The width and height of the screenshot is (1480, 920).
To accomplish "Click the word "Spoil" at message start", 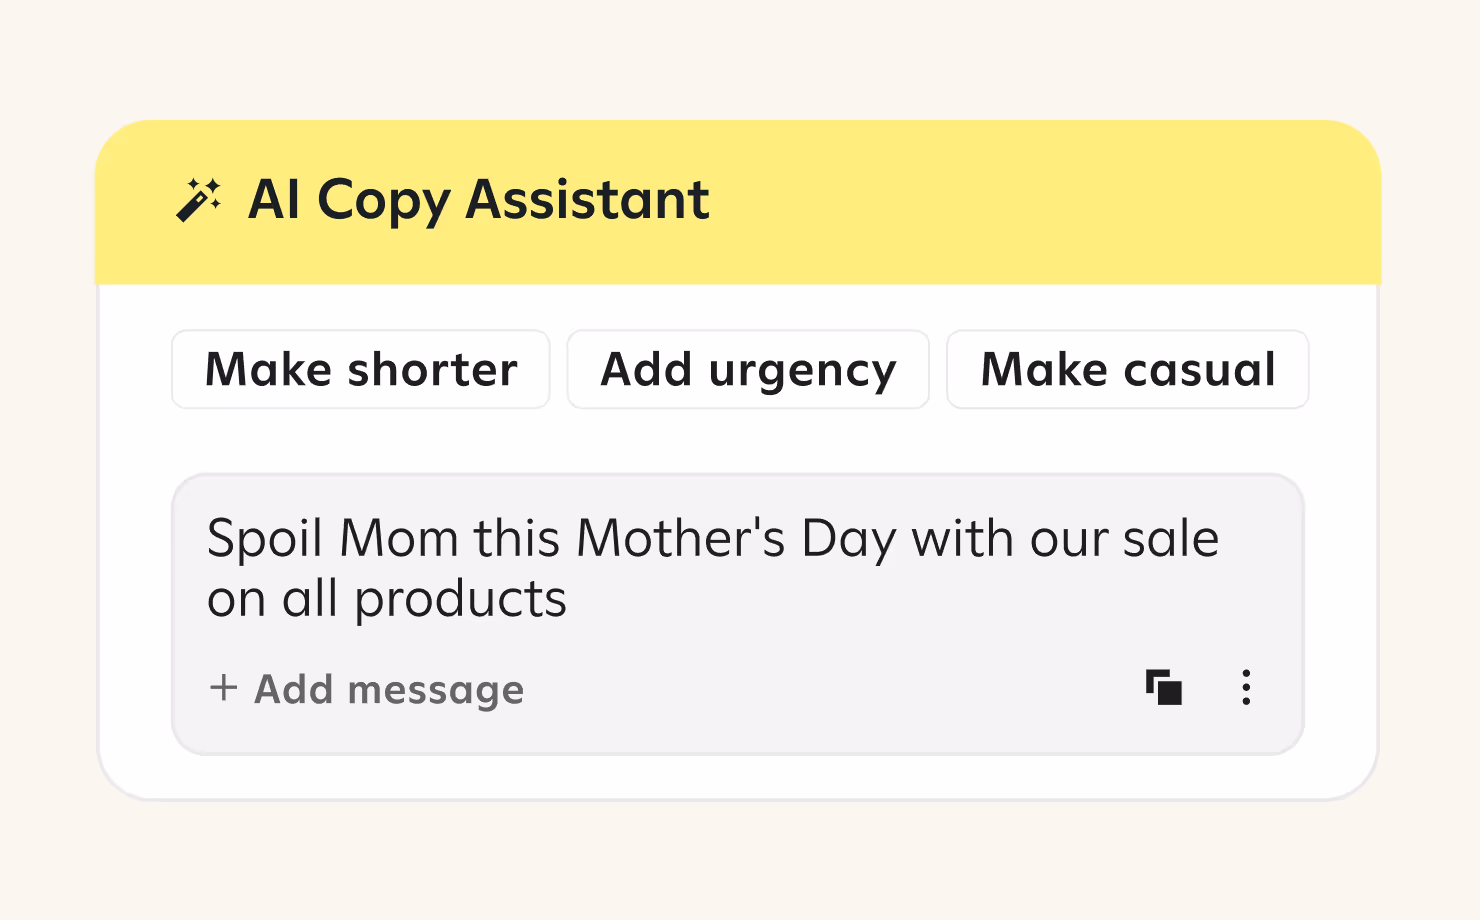I will point(264,539).
